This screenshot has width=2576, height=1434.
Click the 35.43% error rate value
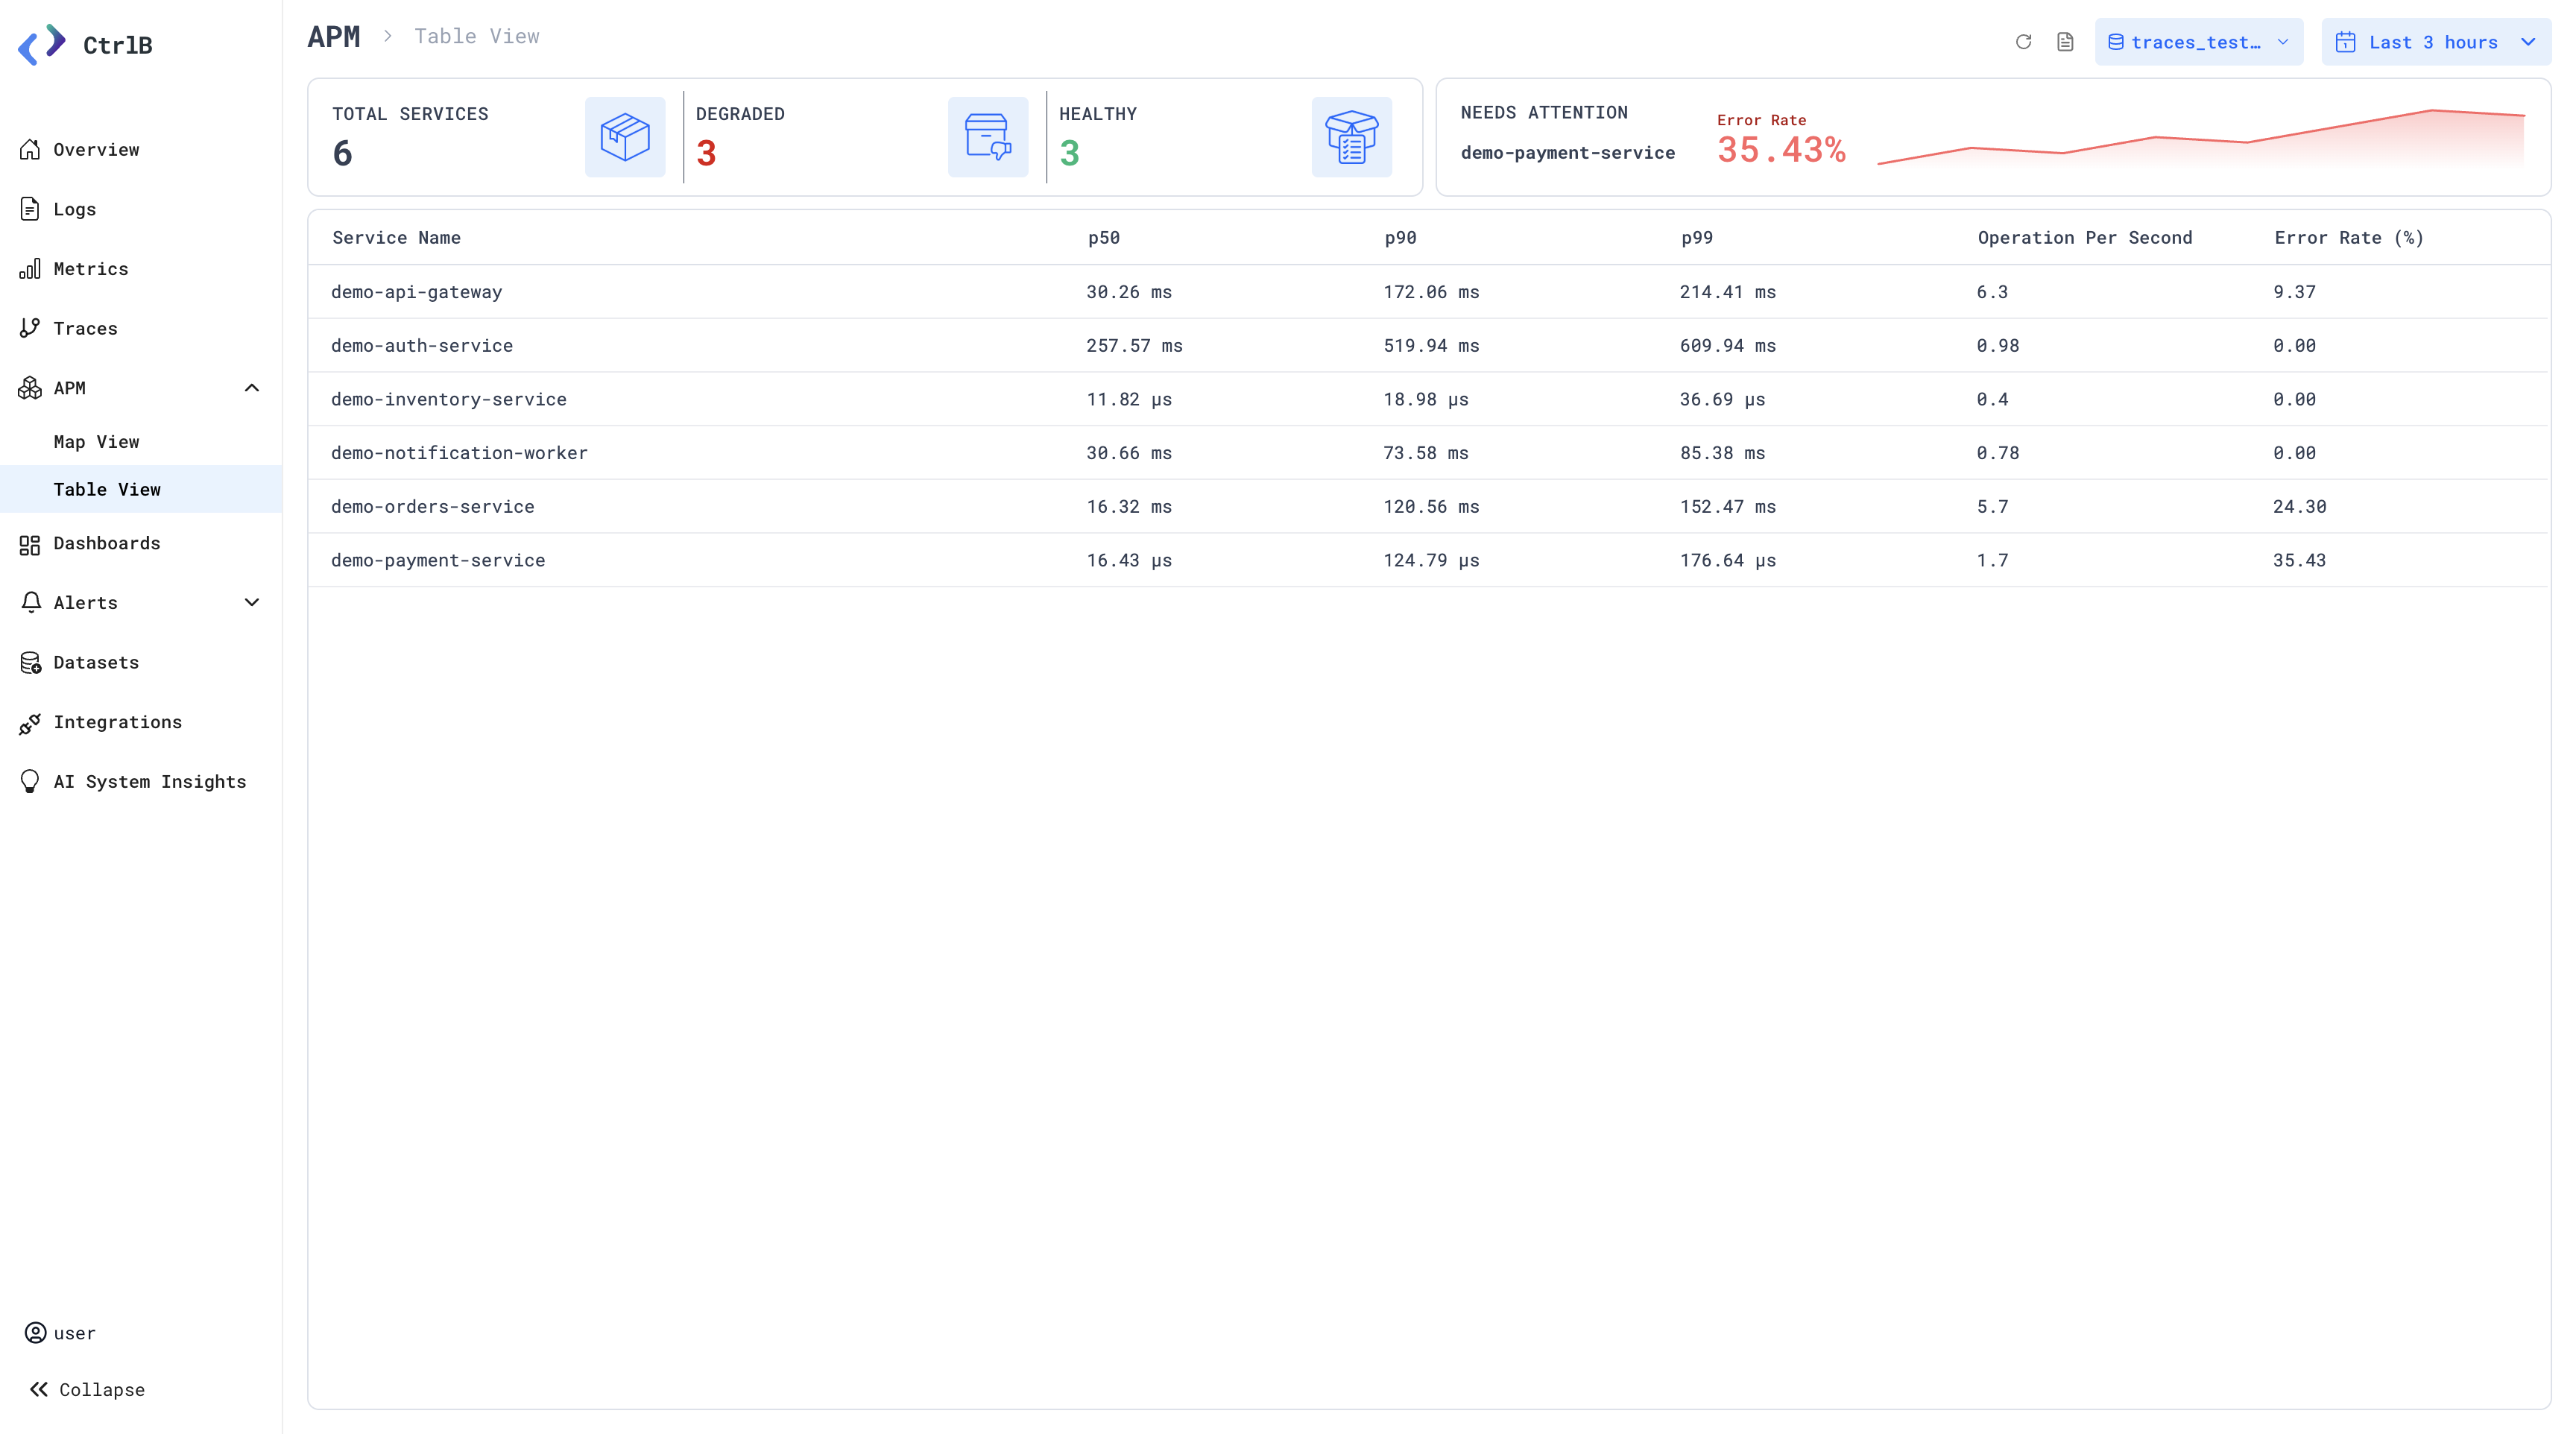tap(1781, 150)
